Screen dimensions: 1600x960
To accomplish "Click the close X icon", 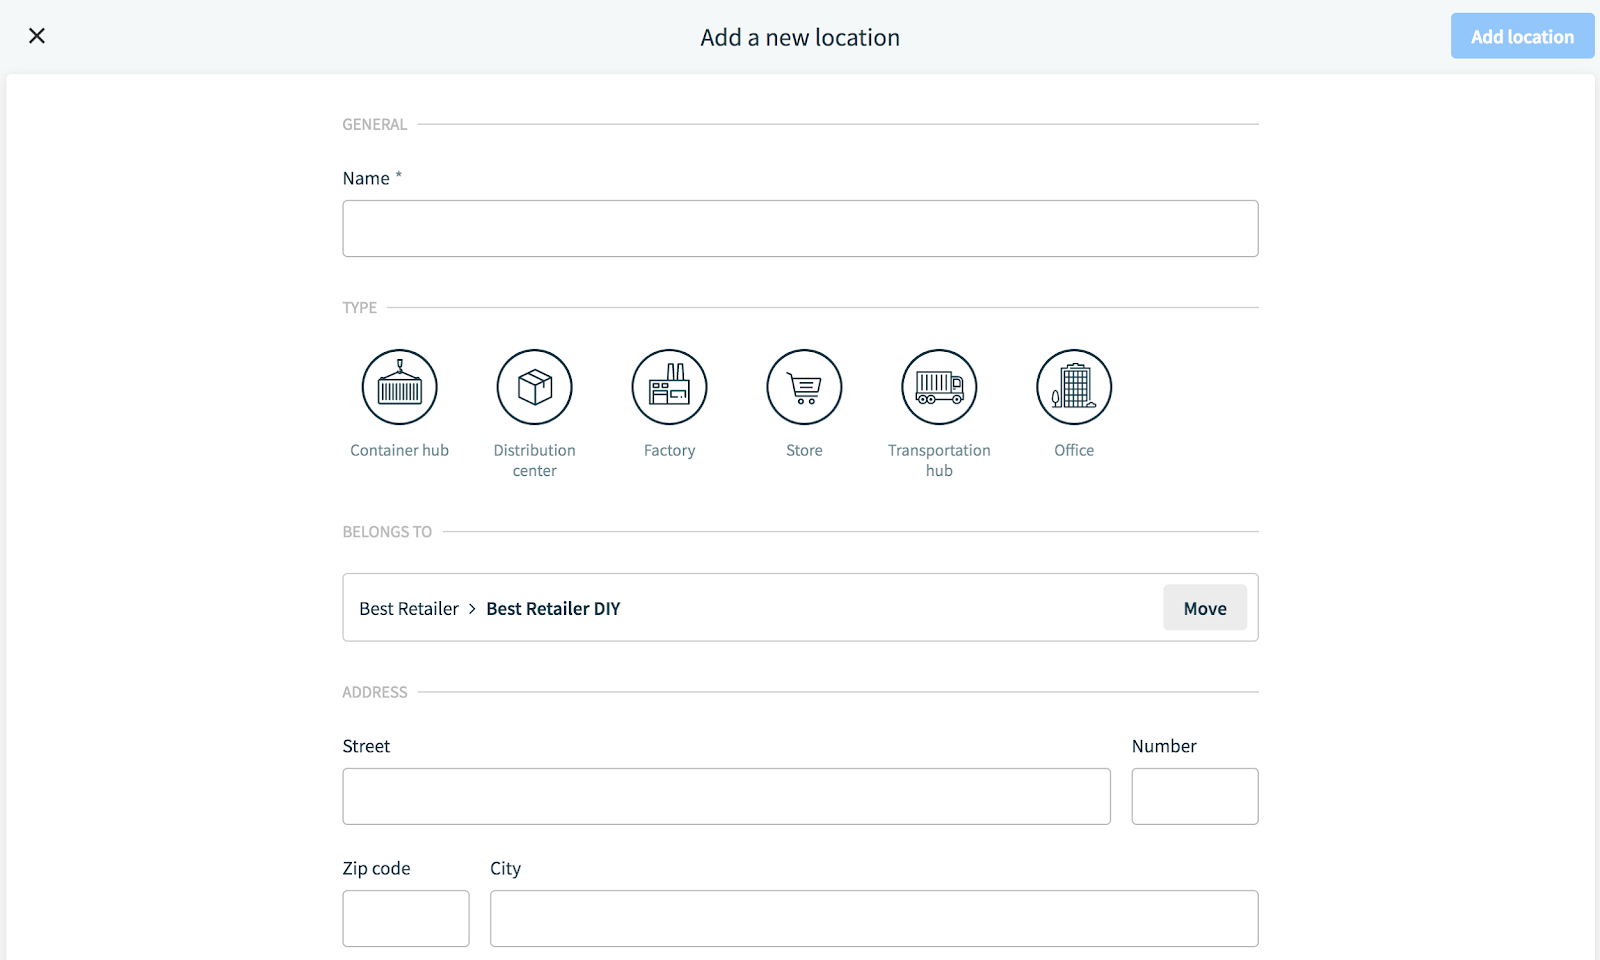I will click(37, 35).
